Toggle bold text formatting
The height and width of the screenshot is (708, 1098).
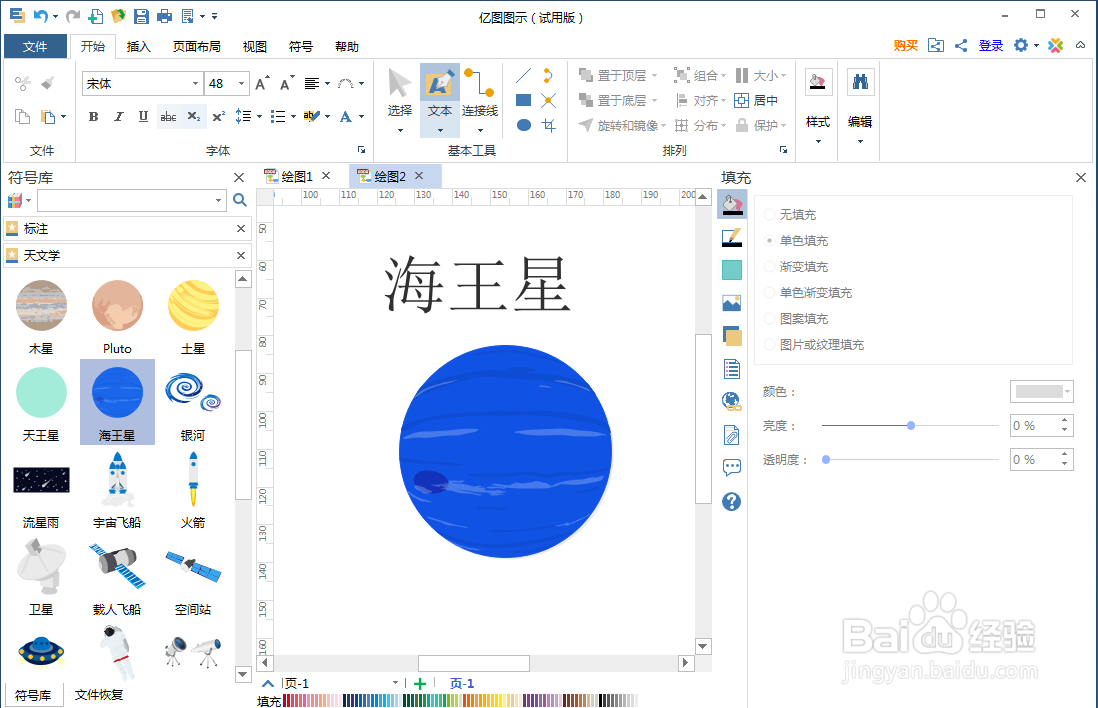[93, 116]
